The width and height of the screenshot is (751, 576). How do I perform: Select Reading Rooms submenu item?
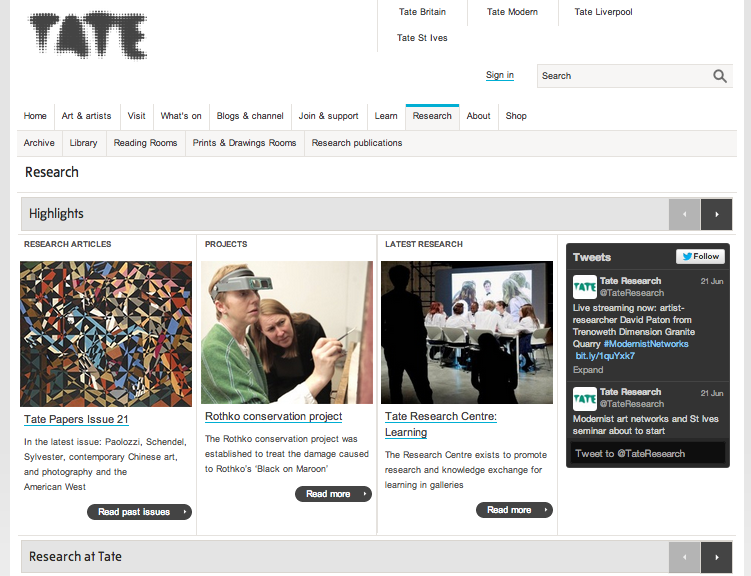[145, 143]
